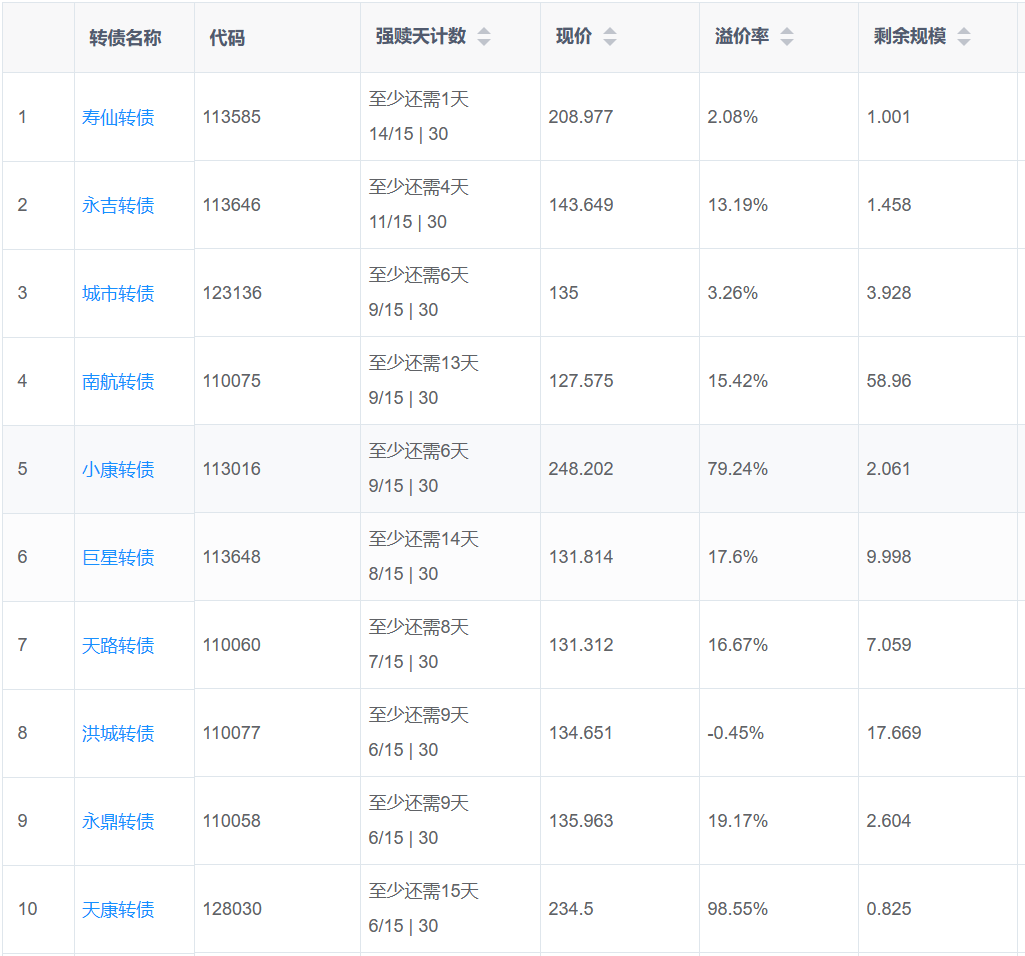View the 永鼎转债 bond

pos(118,821)
